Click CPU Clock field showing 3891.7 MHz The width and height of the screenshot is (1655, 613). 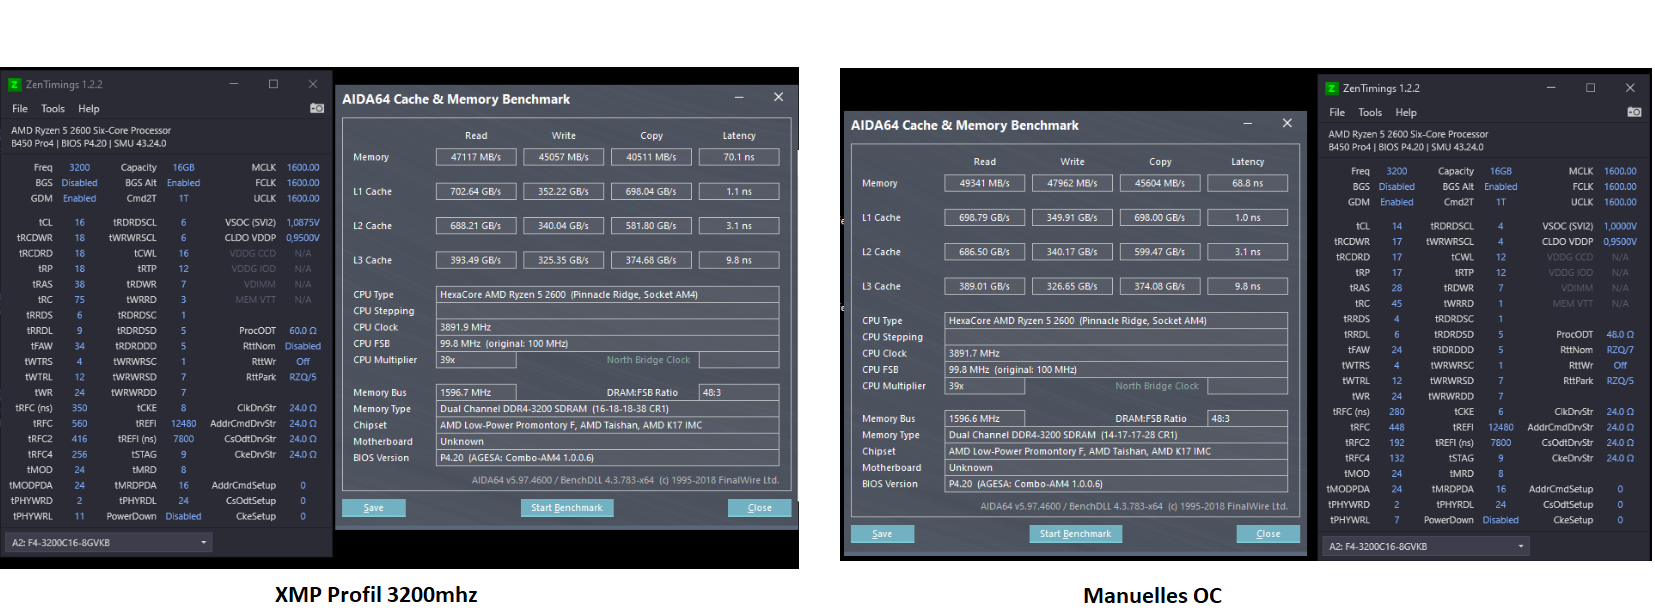pyautogui.click(x=1117, y=353)
